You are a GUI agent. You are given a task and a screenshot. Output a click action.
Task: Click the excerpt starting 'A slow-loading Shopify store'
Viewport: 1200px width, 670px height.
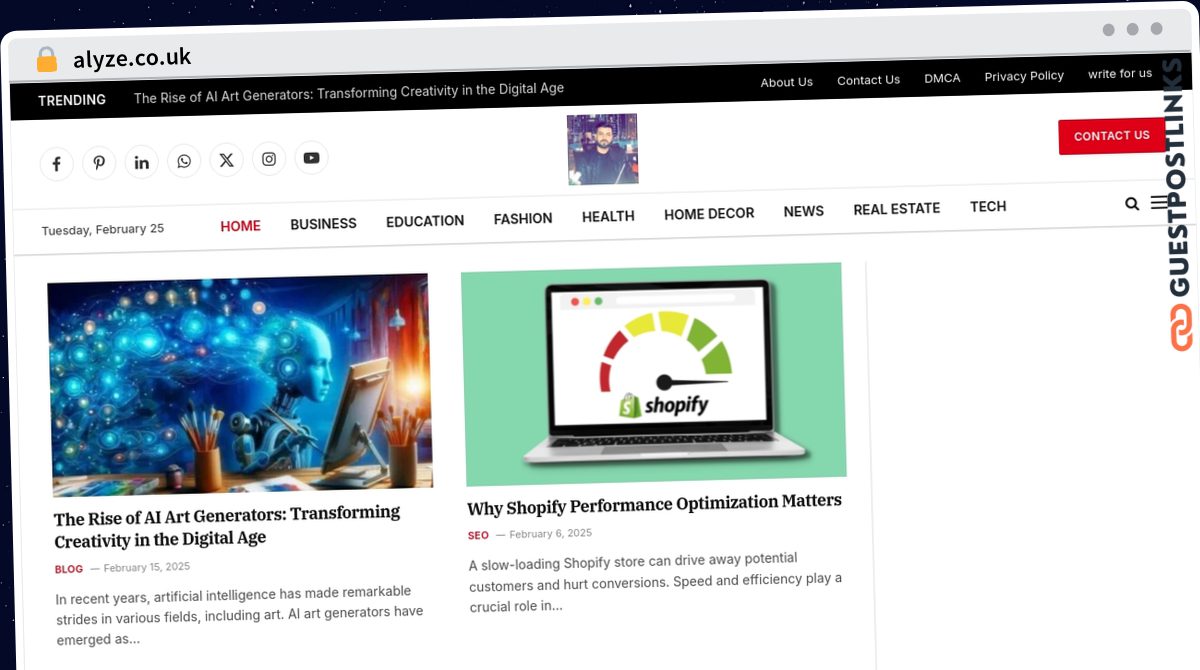(x=656, y=582)
